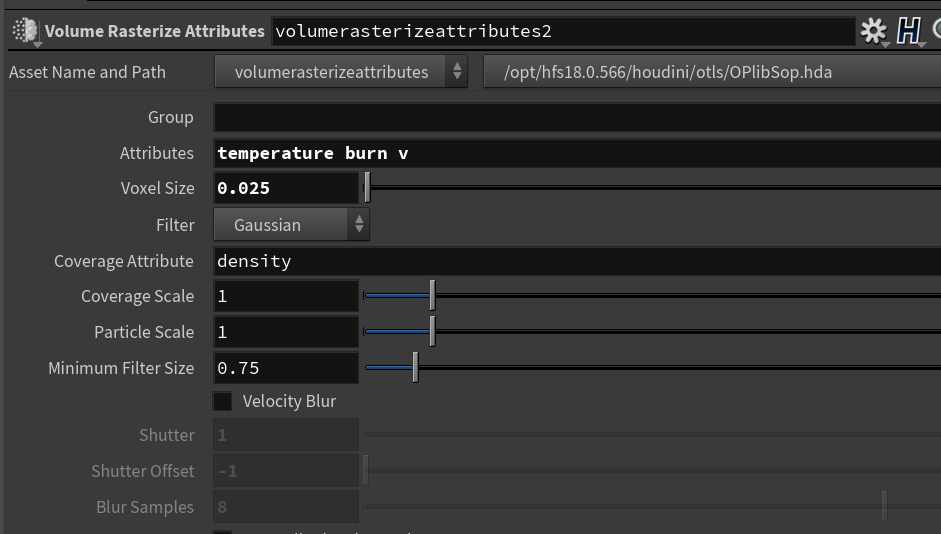Click the Minimum Filter Size slider handle

point(415,367)
